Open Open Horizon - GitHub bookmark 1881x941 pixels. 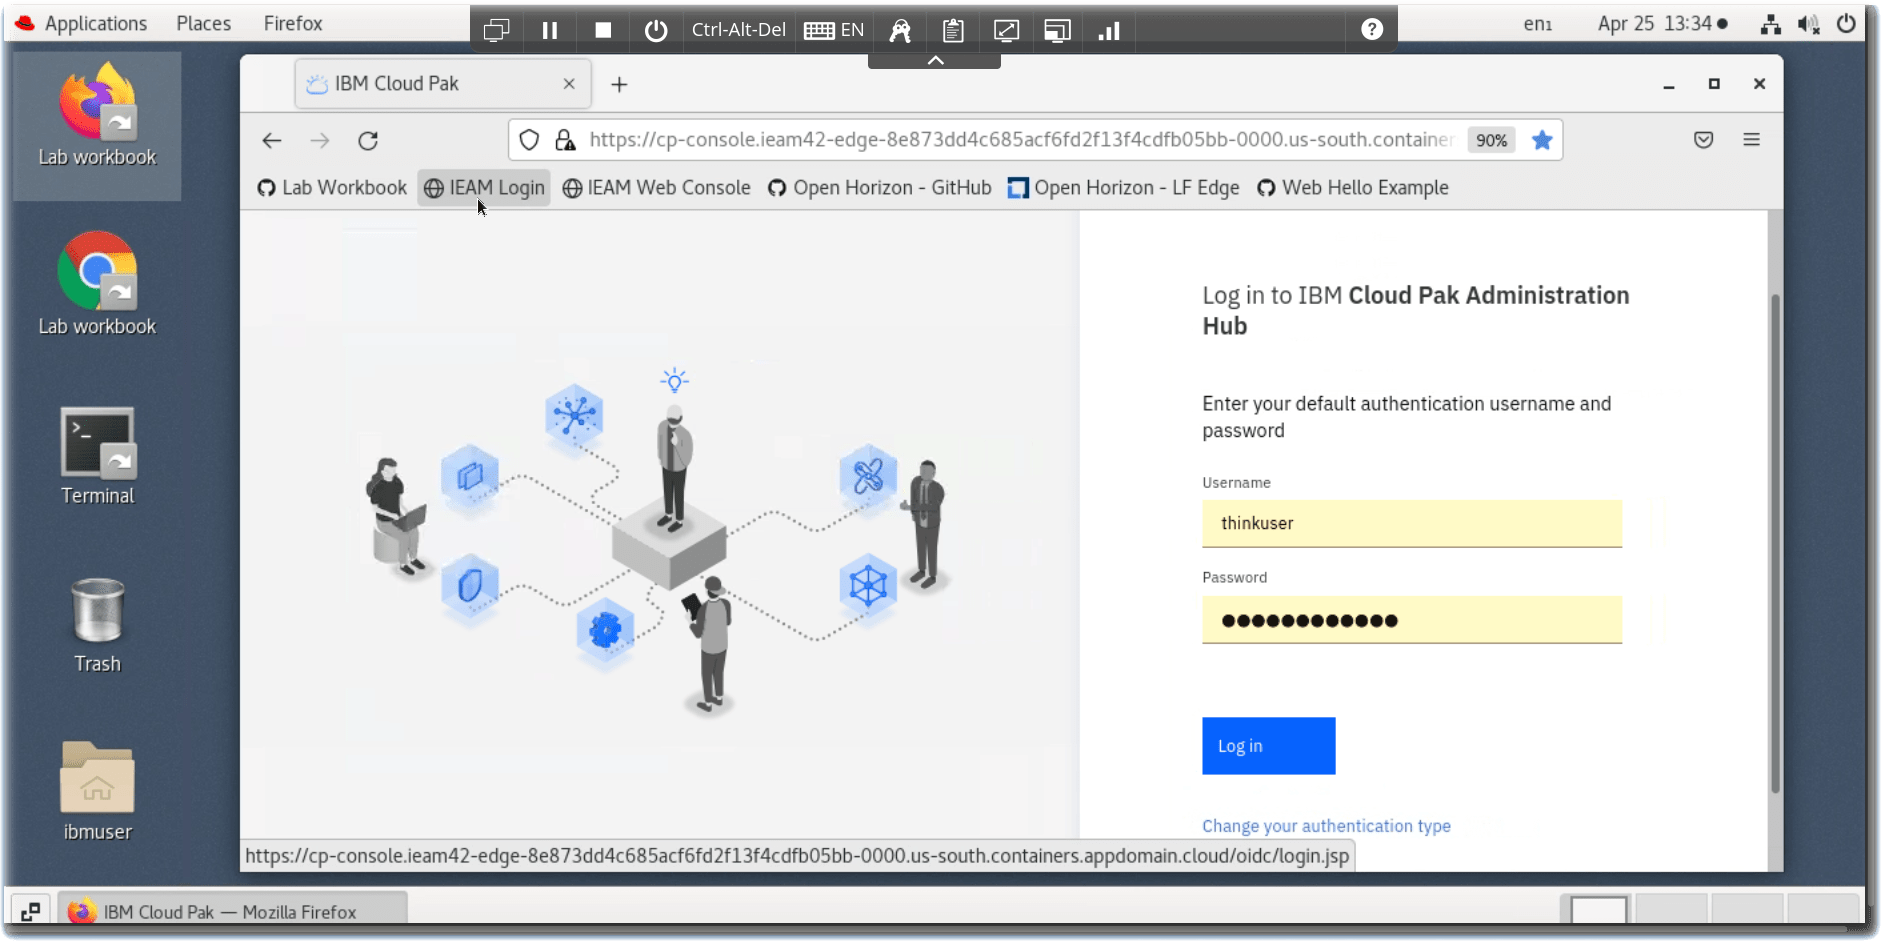point(880,188)
